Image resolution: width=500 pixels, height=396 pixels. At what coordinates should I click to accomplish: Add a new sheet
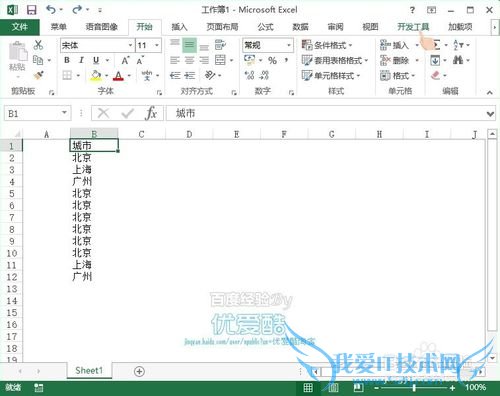[x=139, y=371]
